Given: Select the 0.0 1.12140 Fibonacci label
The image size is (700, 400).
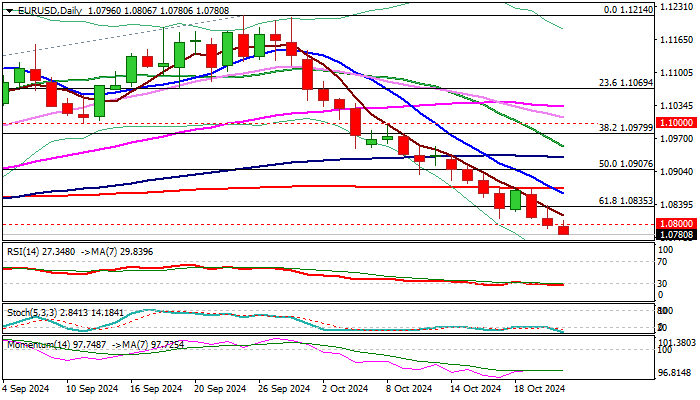Looking at the screenshot, I should pos(628,9).
